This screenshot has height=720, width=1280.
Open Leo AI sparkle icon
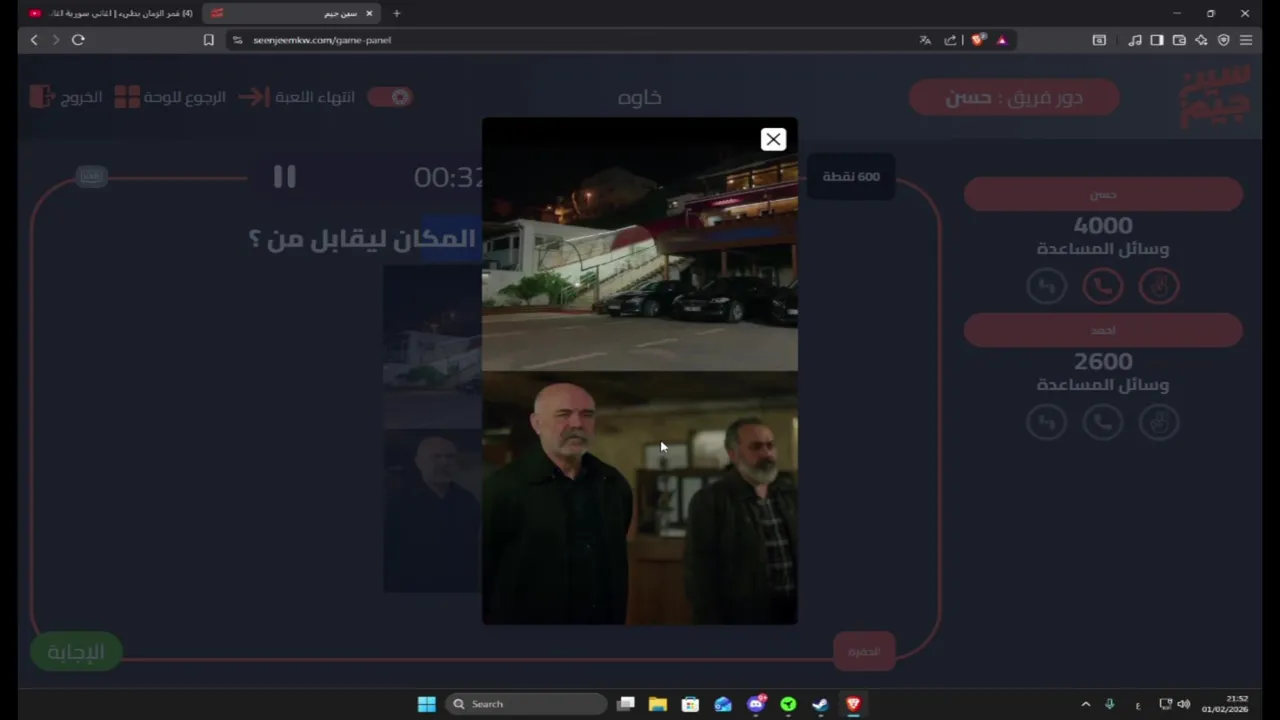pos(1201,40)
